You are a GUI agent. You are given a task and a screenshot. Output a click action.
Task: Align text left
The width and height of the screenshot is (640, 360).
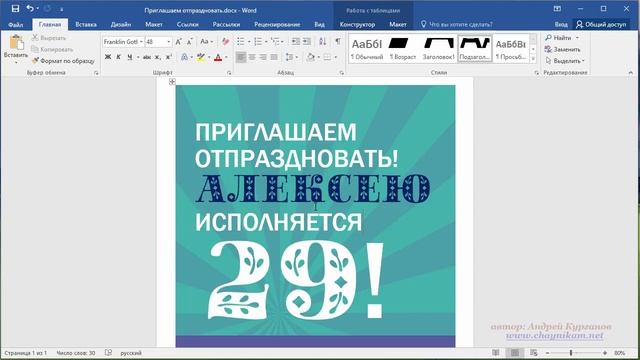click(x=241, y=57)
